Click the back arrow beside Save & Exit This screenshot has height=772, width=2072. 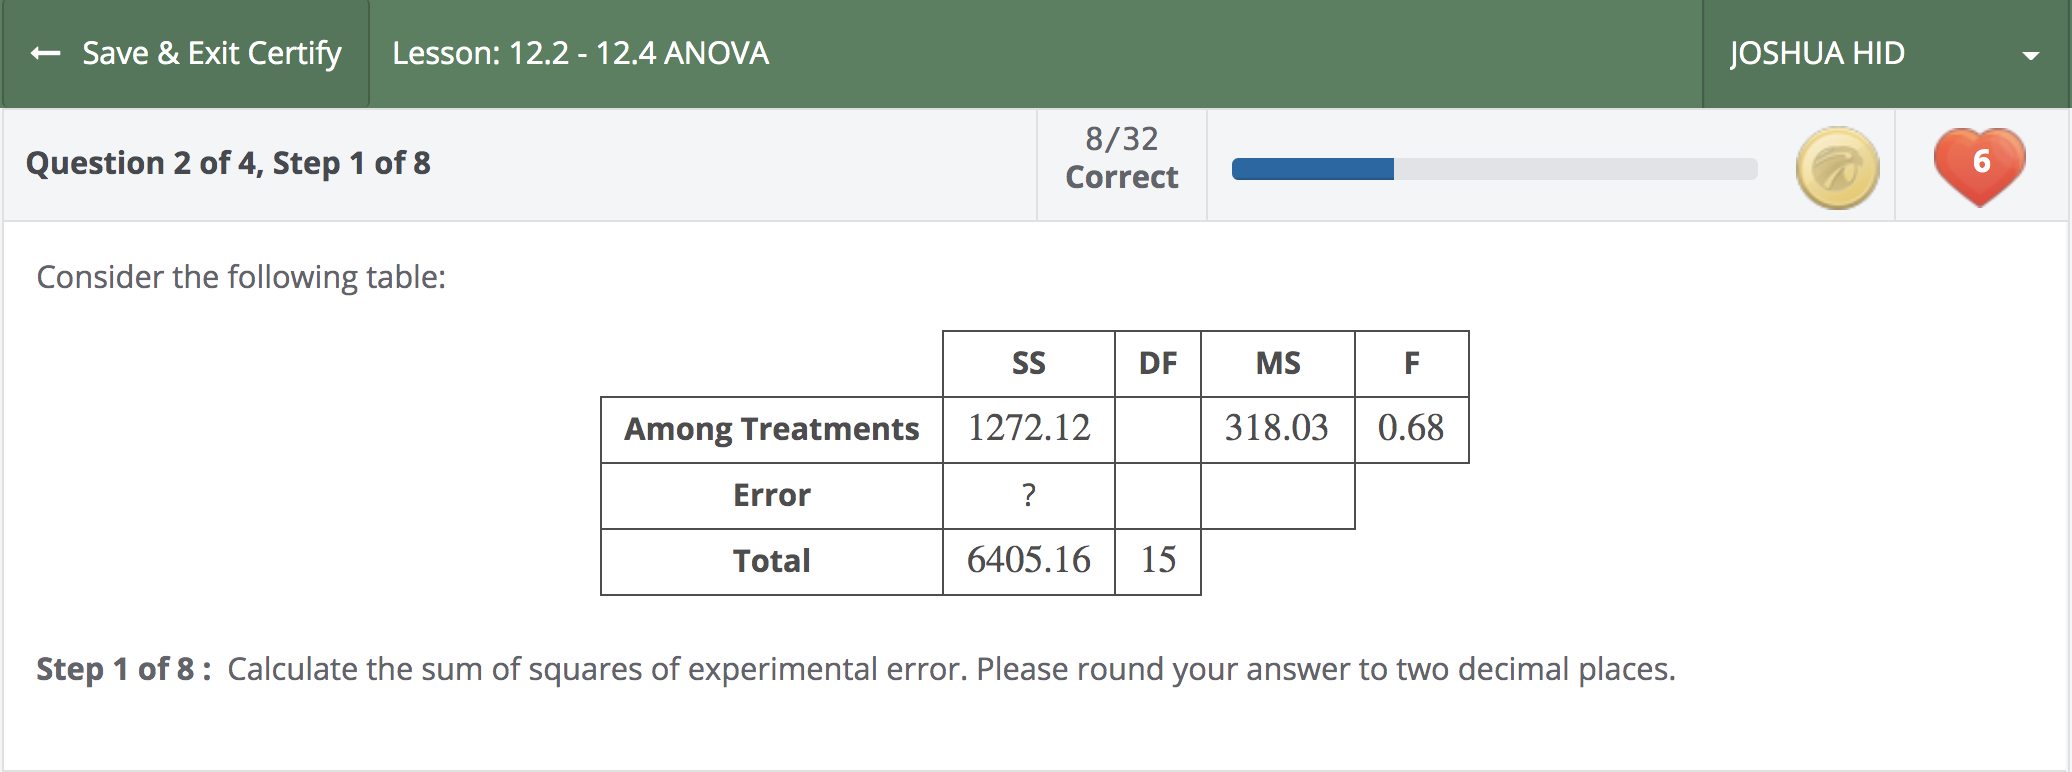pyautogui.click(x=42, y=53)
